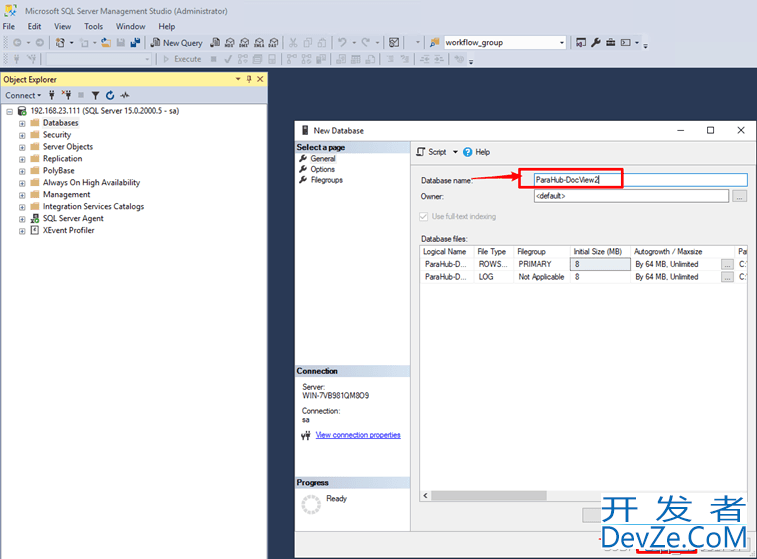Open the View menu
The height and width of the screenshot is (559, 757).
(62, 27)
